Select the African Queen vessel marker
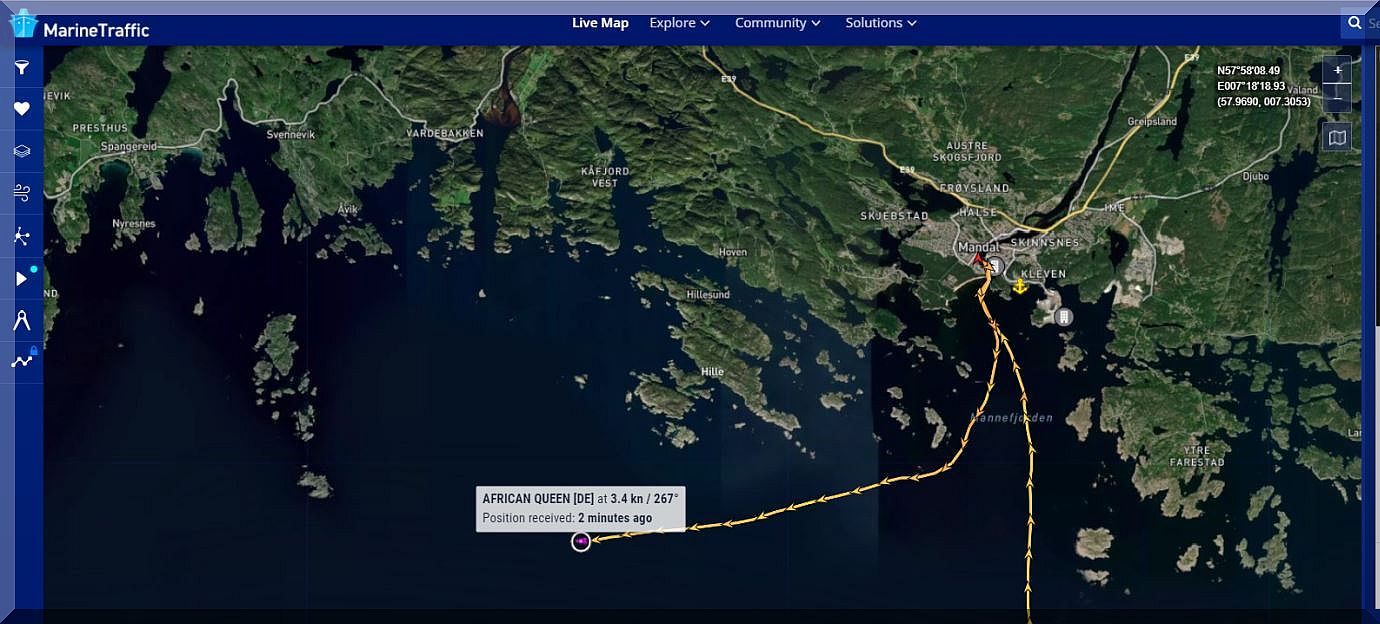Image resolution: width=1380 pixels, height=624 pixels. point(581,541)
